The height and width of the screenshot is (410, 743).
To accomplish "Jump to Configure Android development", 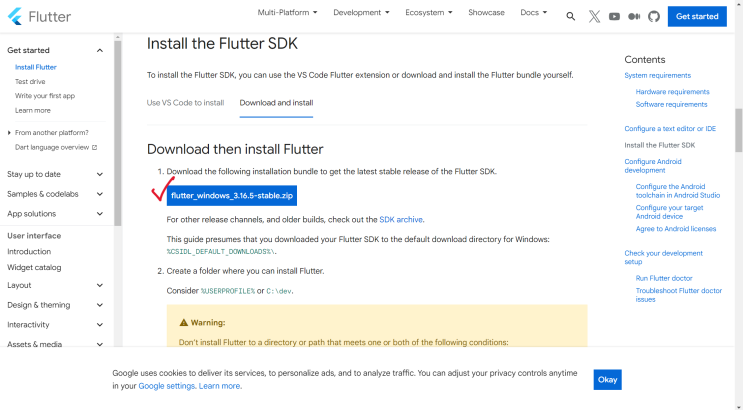I will click(x=652, y=166).
